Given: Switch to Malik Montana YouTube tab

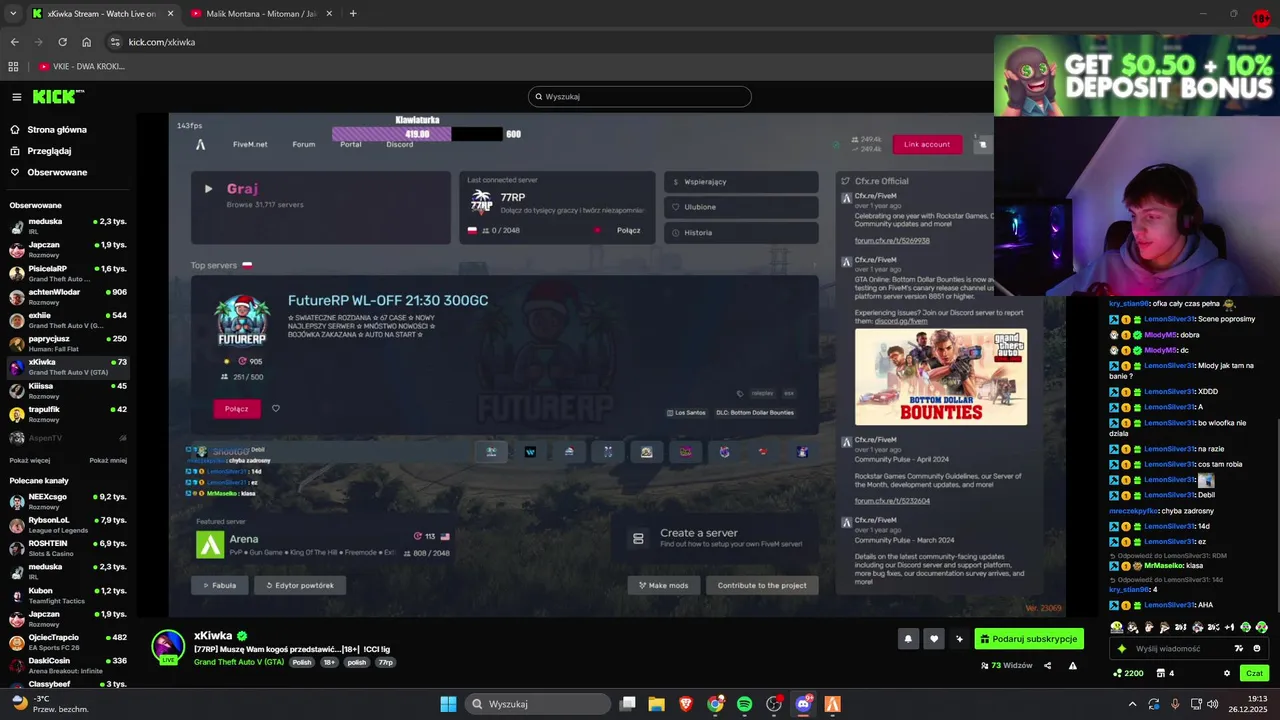Looking at the screenshot, I should (263, 13).
